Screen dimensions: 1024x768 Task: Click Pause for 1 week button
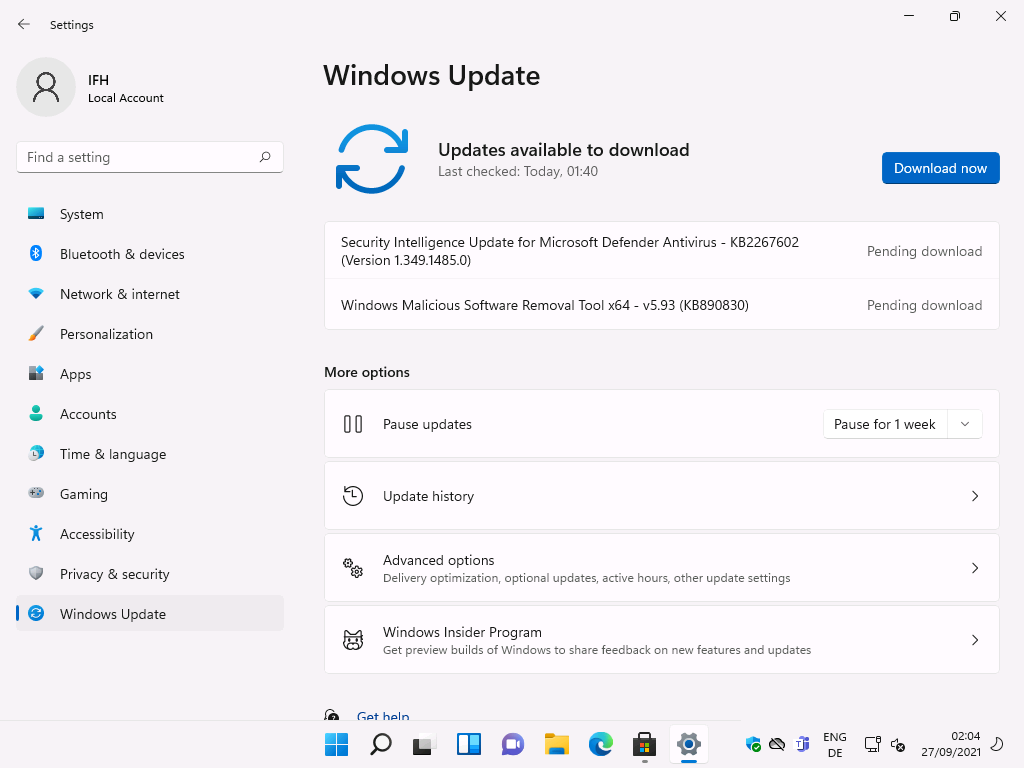pyautogui.click(x=885, y=424)
